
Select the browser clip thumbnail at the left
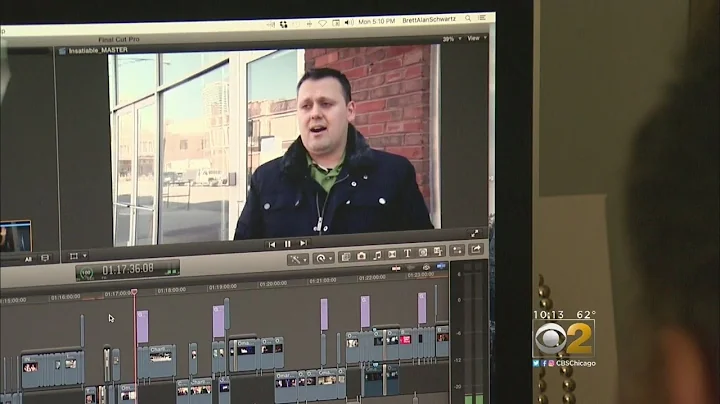click(x=16, y=236)
